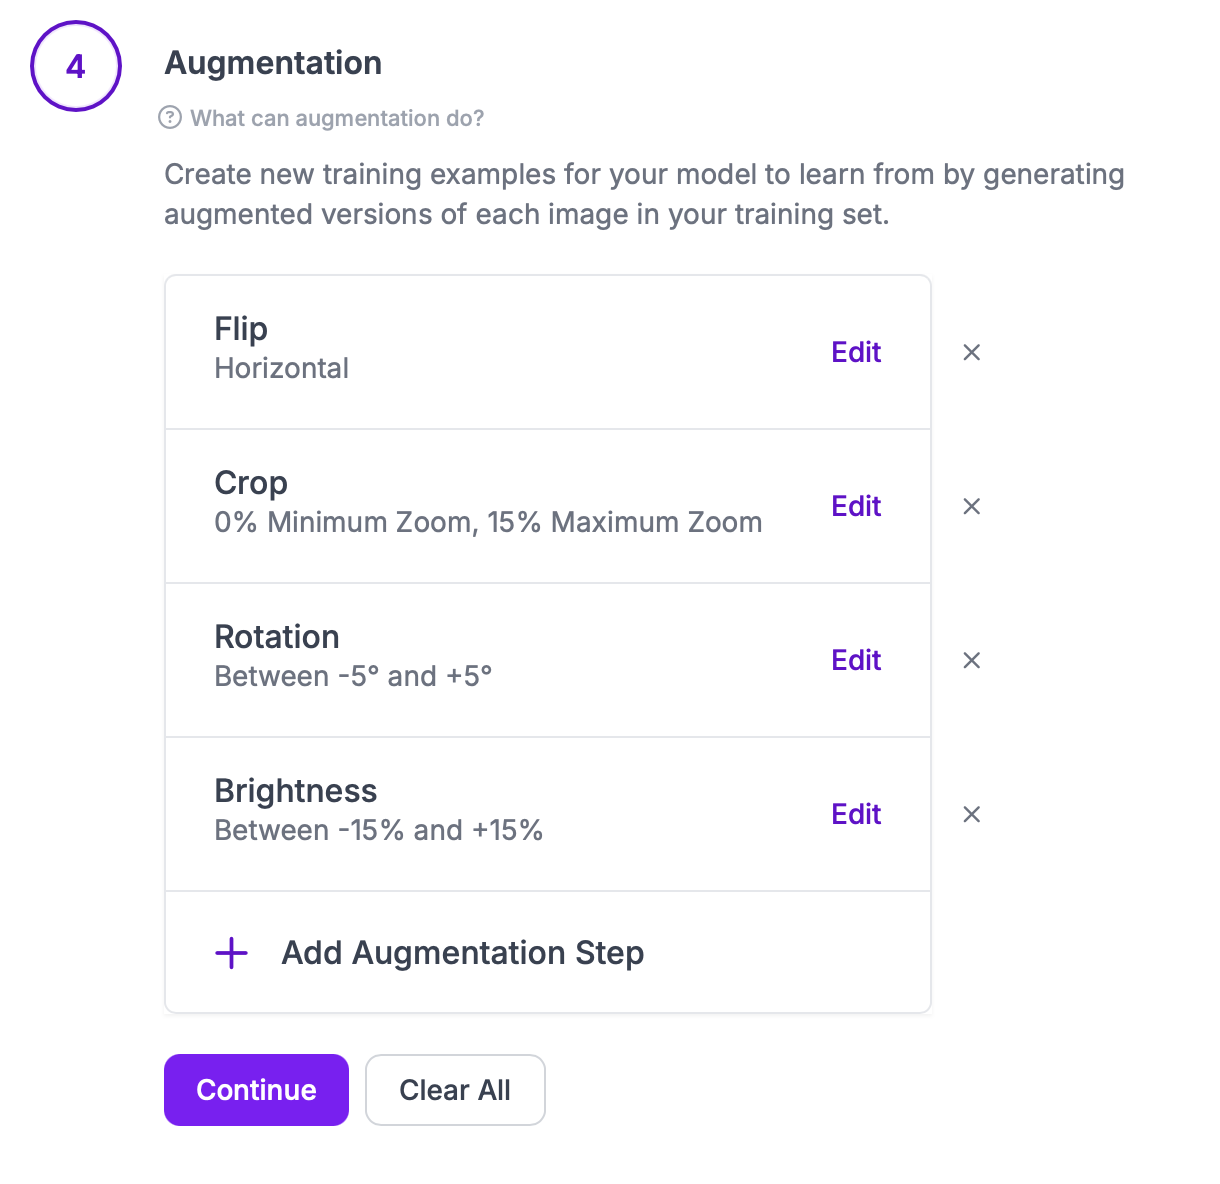This screenshot has width=1220, height=1184.
Task: Remove the Brightness augmentation with X icon
Action: tap(971, 815)
